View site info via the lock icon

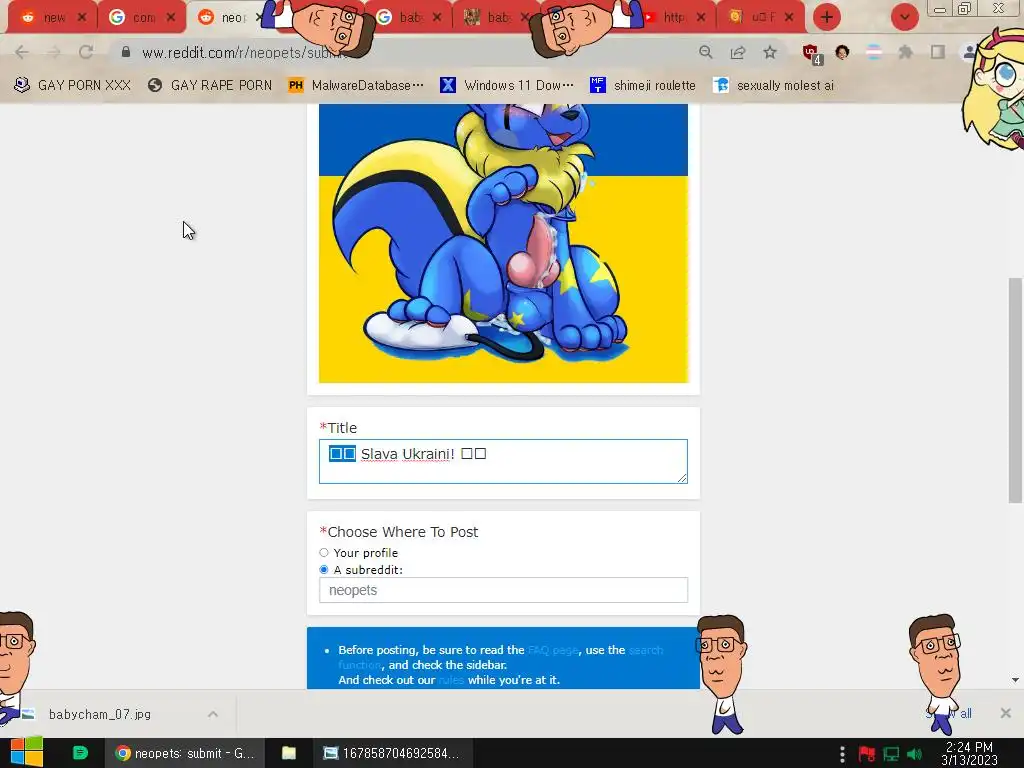(125, 52)
